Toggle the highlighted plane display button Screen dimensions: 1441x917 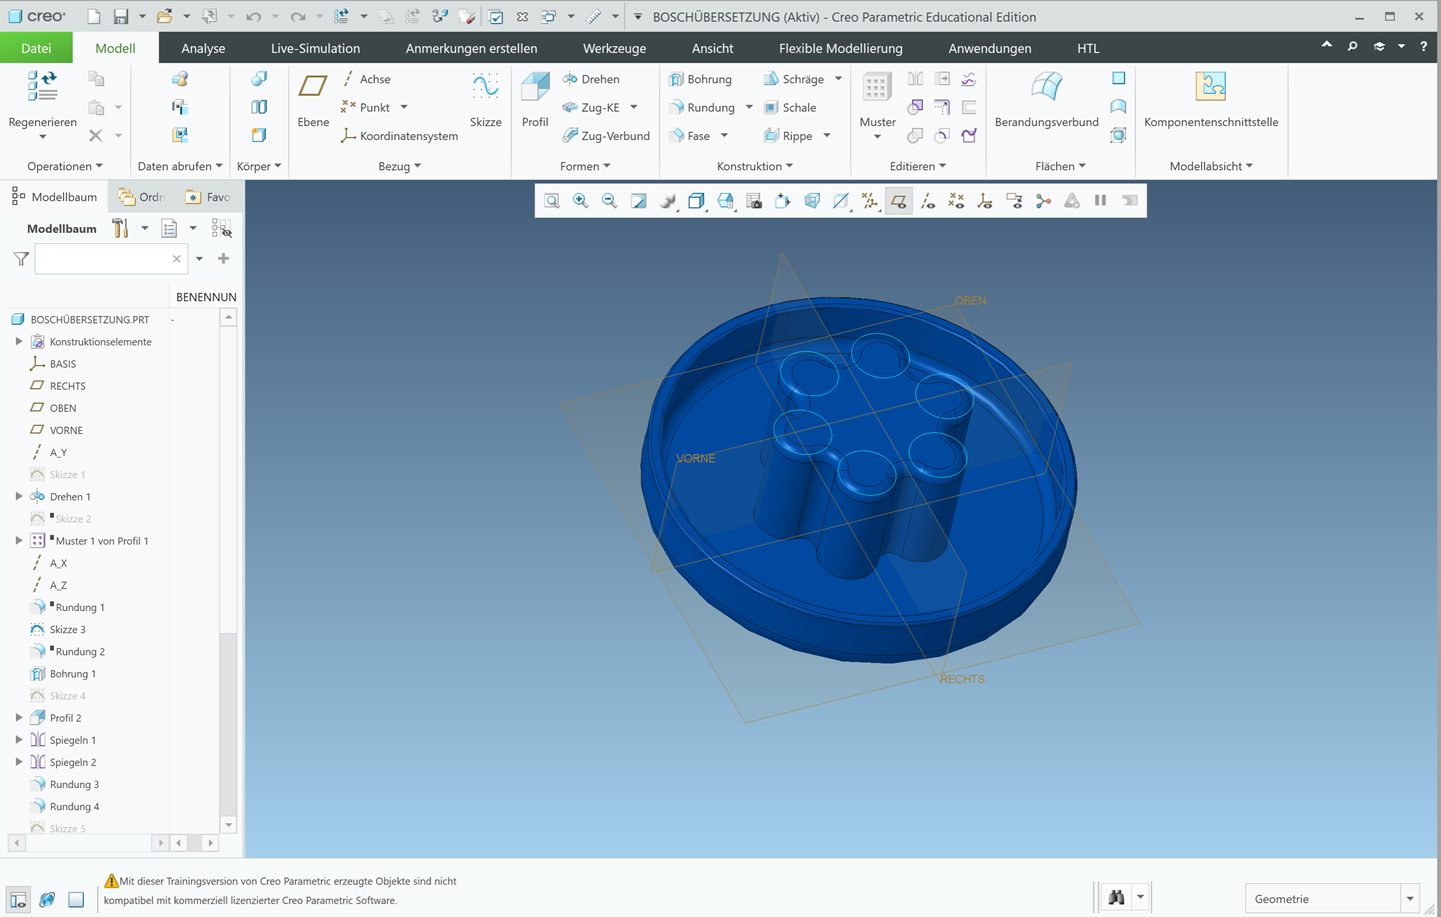899,201
